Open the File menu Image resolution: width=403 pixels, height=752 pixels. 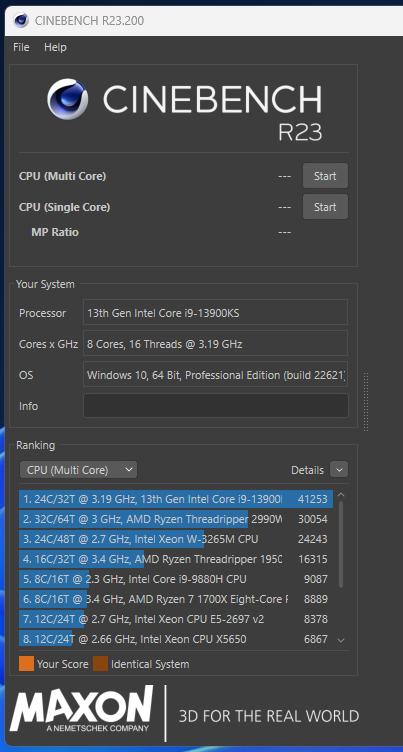(x=21, y=47)
